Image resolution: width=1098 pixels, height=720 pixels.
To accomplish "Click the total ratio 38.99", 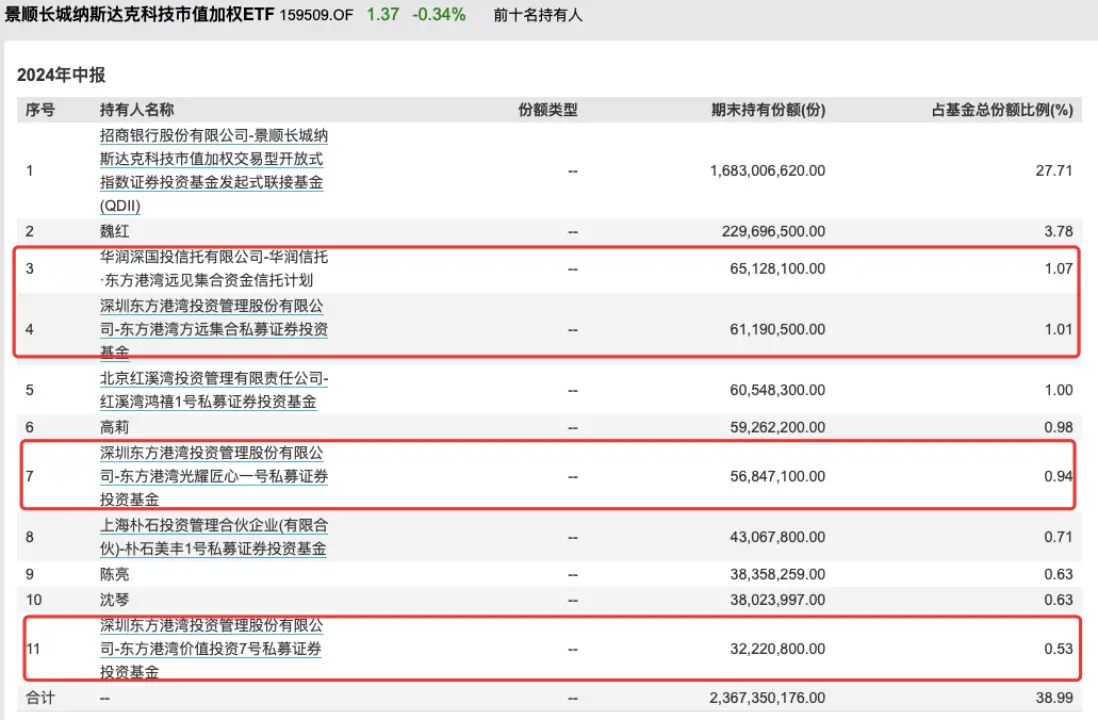I will (x=1054, y=698).
